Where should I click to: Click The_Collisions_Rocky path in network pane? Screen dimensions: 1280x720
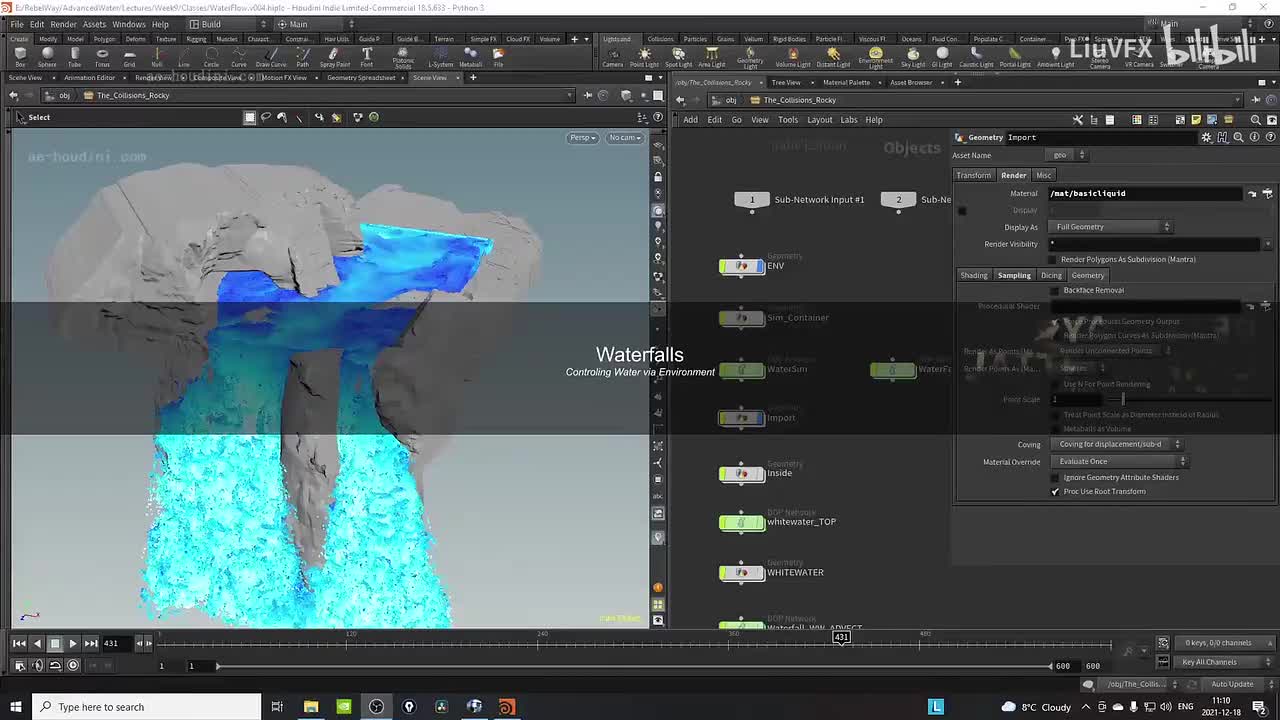(800, 100)
